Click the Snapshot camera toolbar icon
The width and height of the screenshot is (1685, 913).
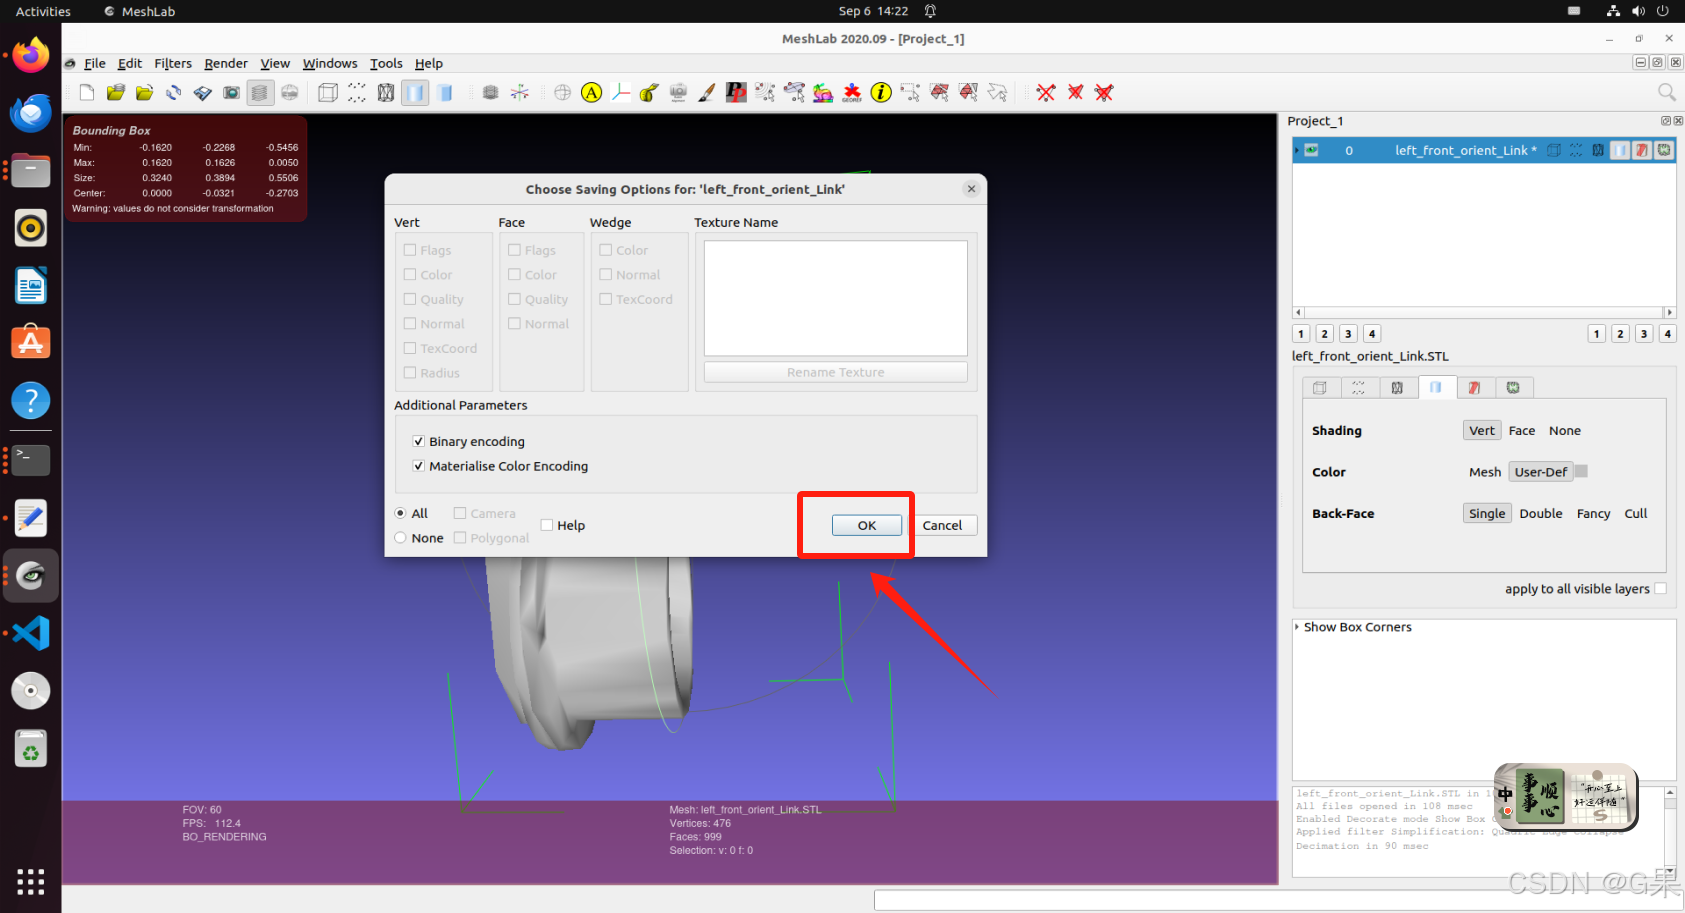coord(231,93)
